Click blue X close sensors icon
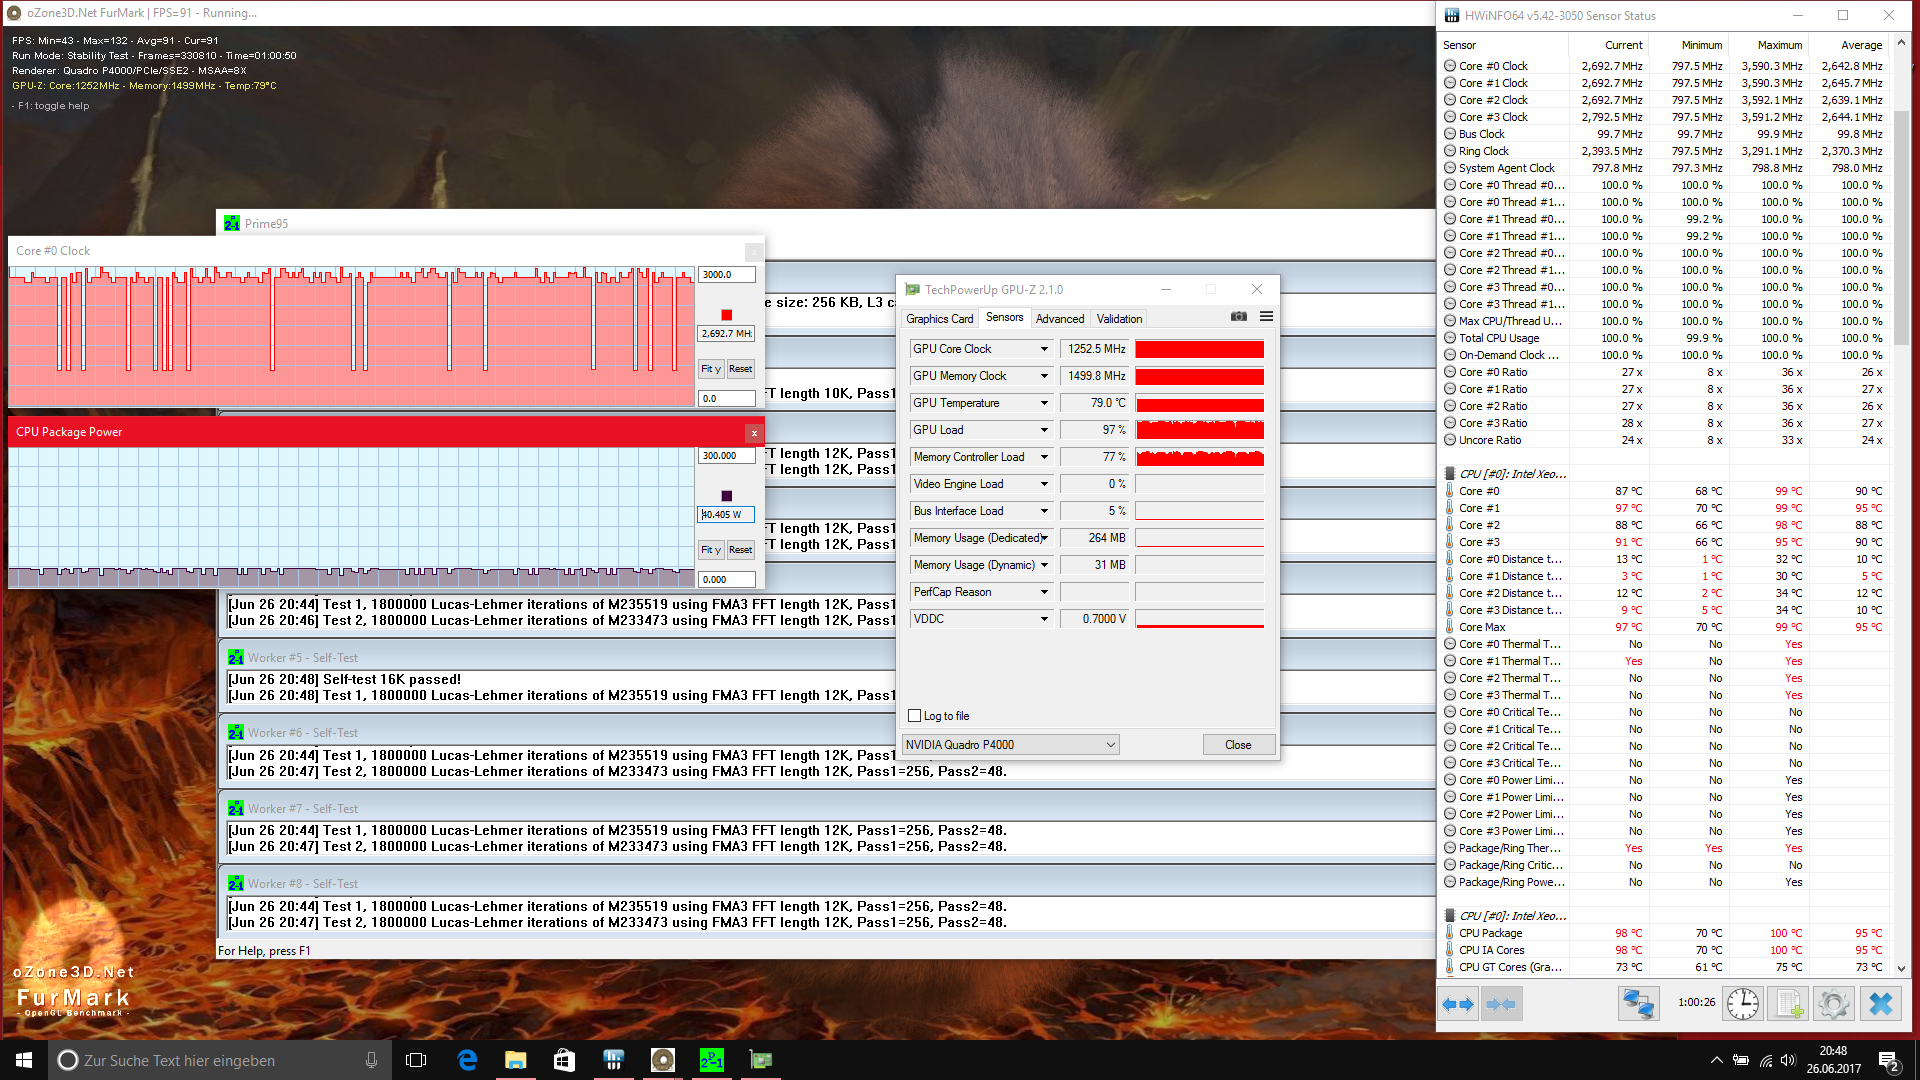This screenshot has width=1920, height=1080. [x=1880, y=1004]
